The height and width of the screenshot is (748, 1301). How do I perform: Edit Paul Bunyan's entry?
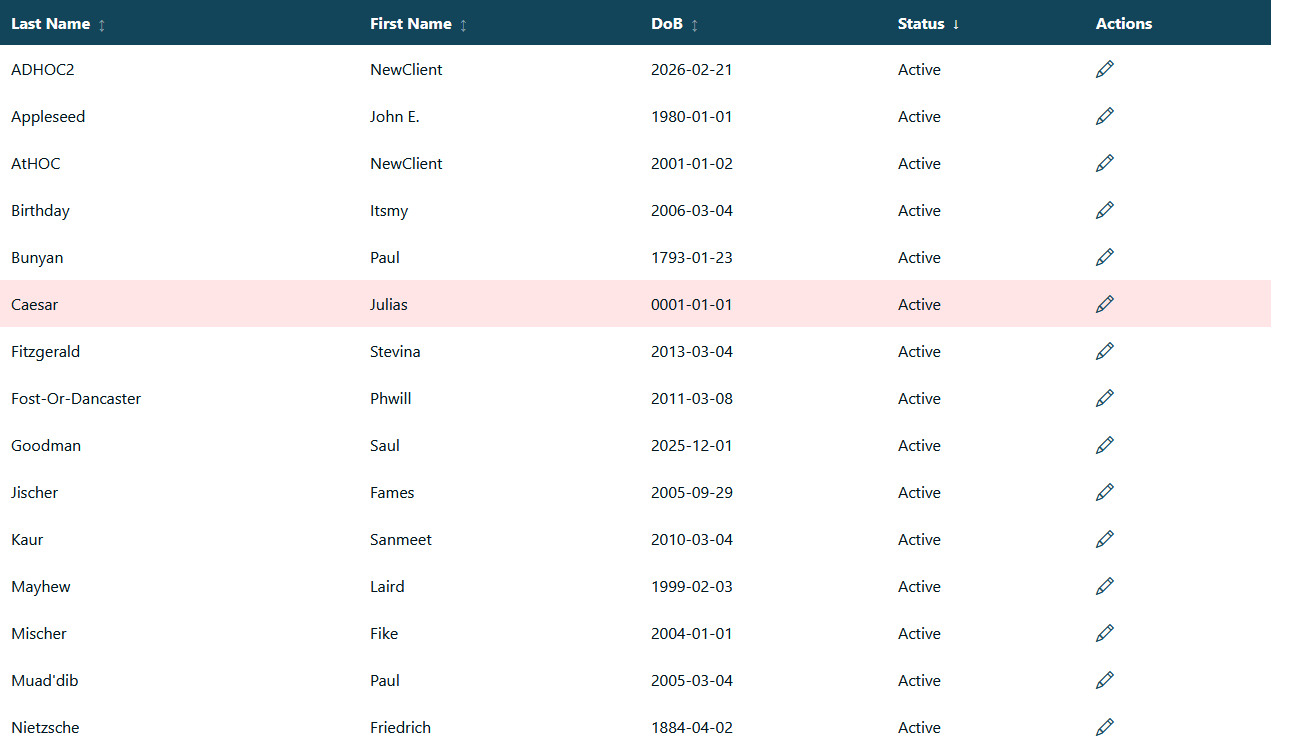[1104, 257]
